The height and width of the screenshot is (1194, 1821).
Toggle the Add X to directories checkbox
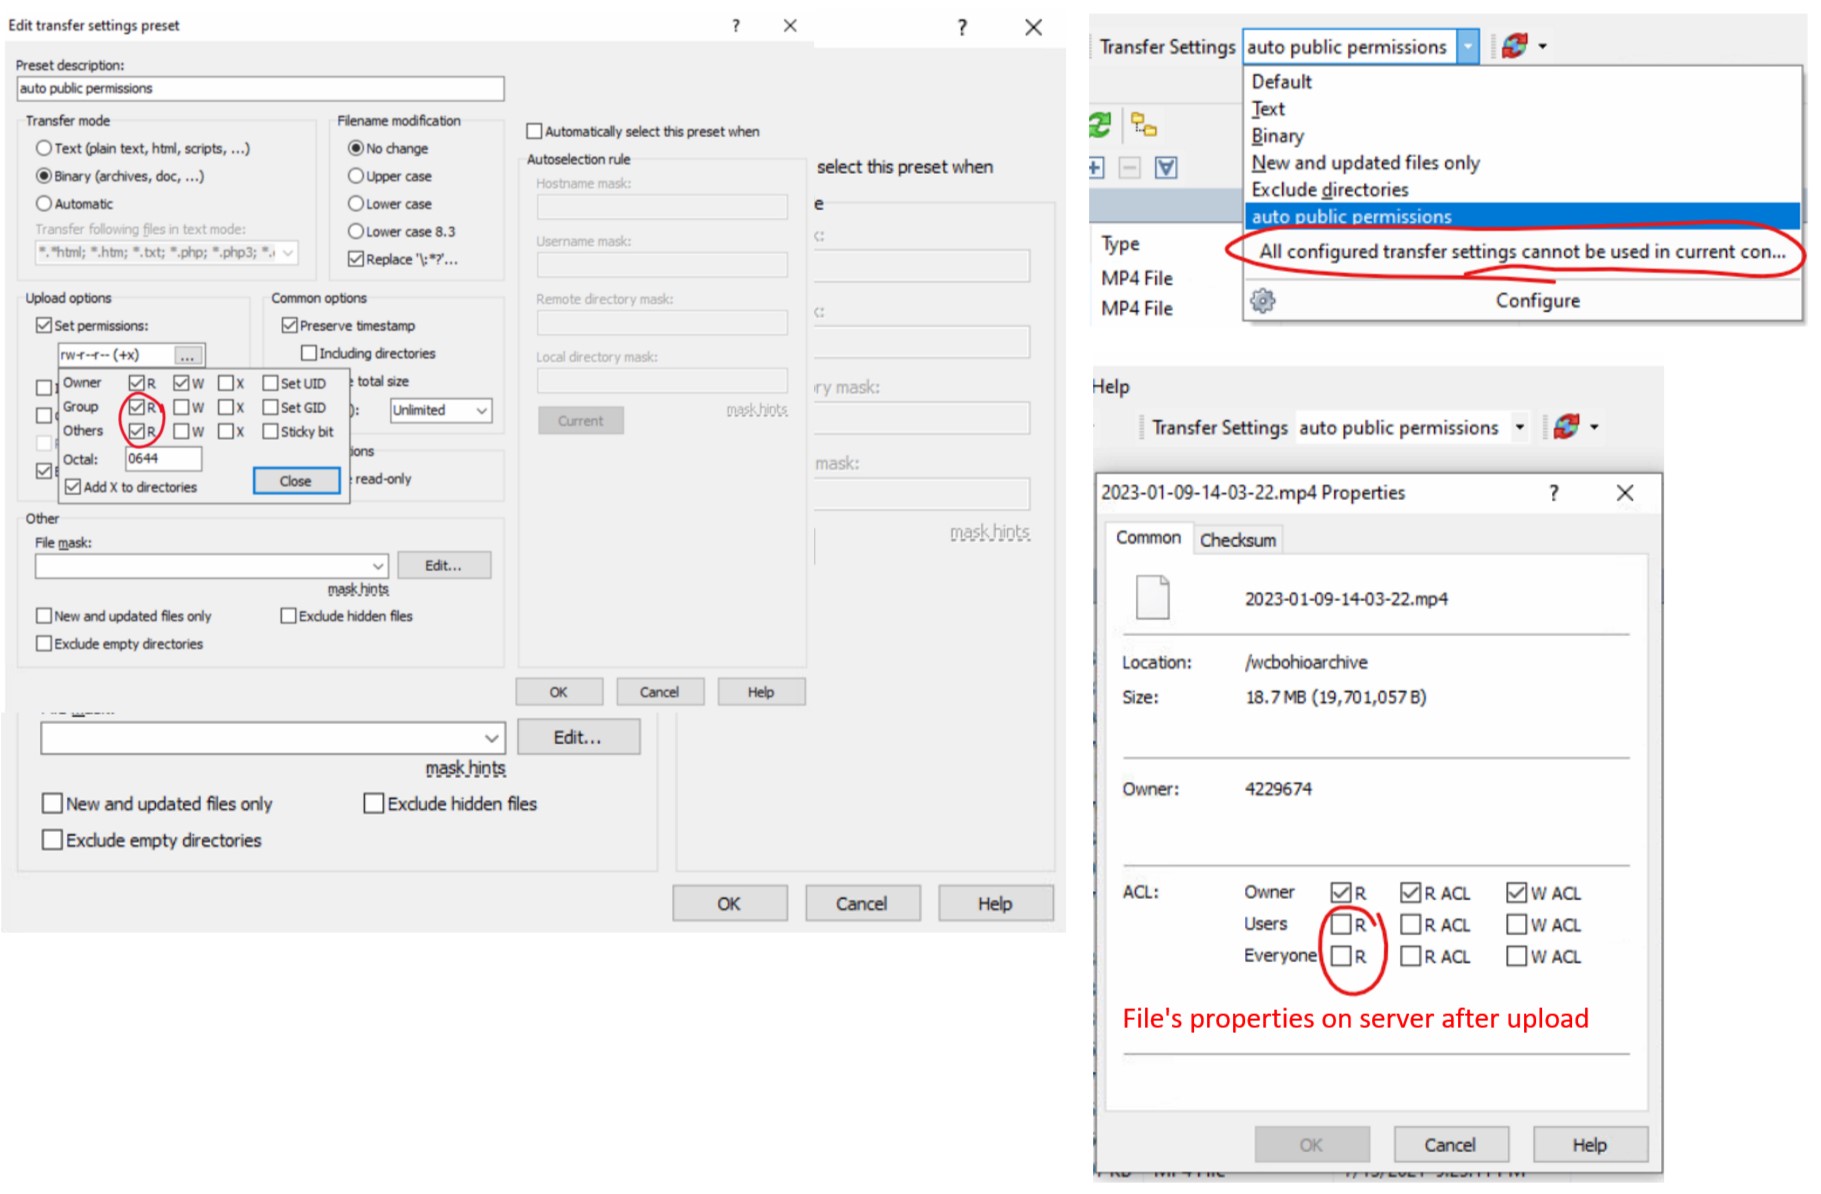73,487
